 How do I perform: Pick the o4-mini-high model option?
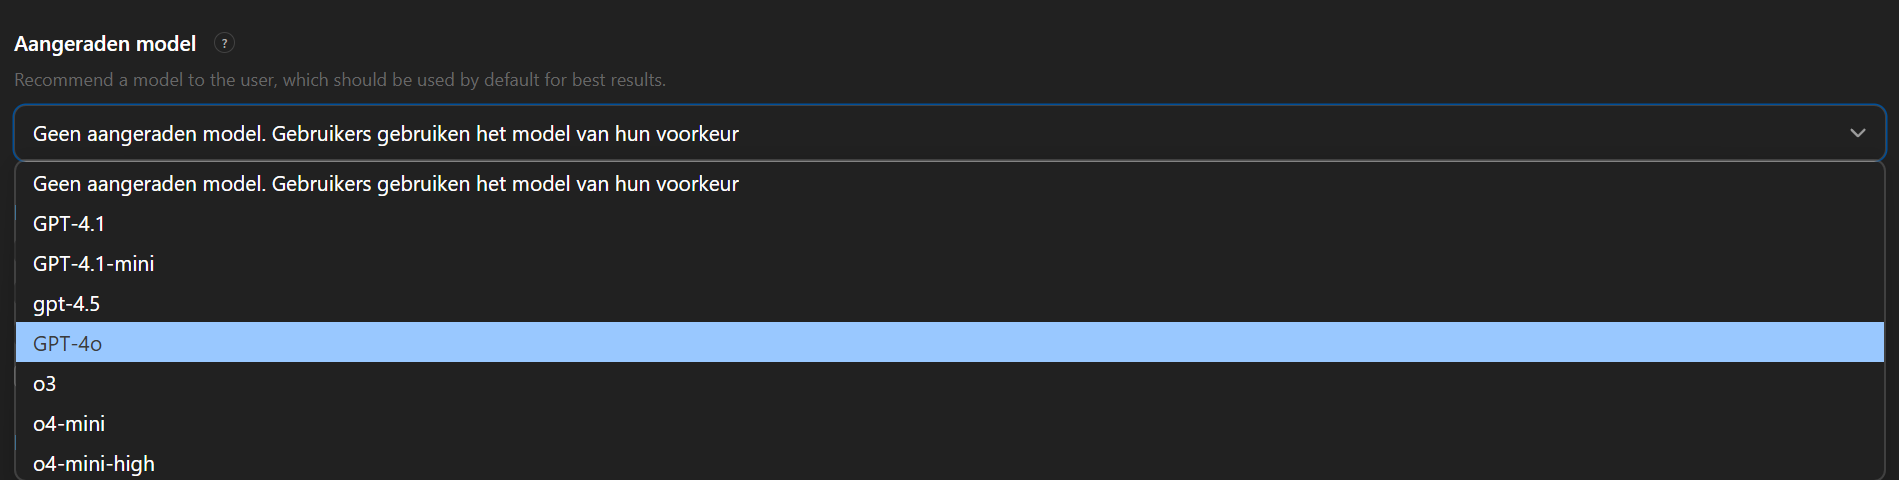click(94, 463)
